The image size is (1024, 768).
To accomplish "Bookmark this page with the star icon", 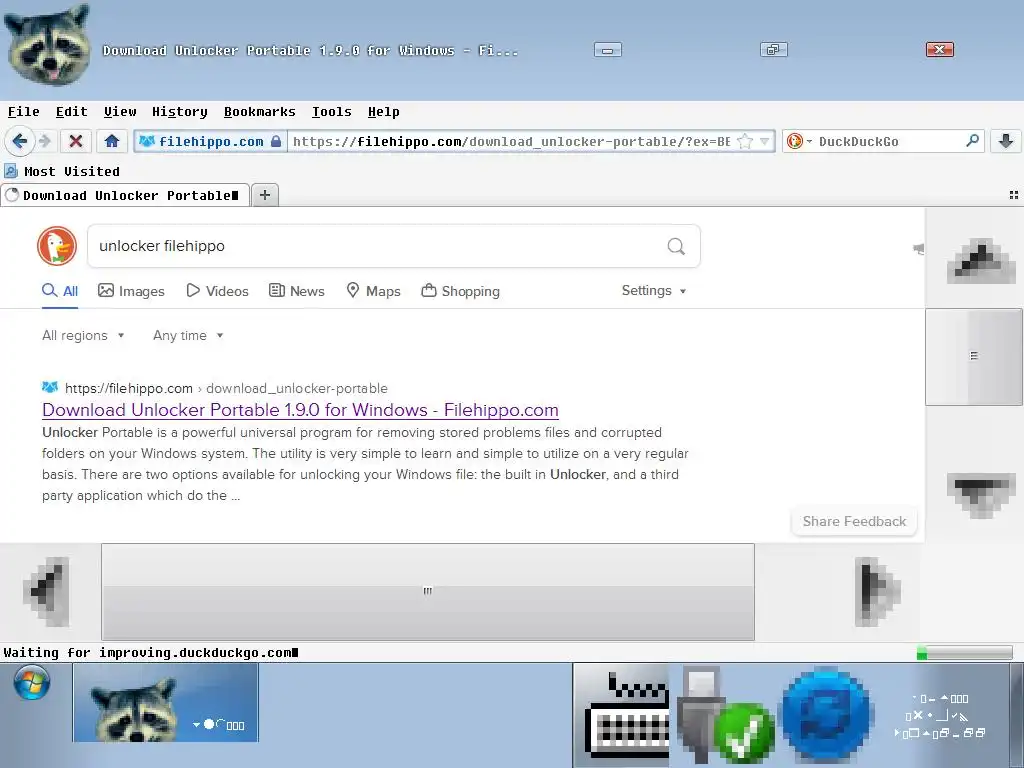I will 744,141.
